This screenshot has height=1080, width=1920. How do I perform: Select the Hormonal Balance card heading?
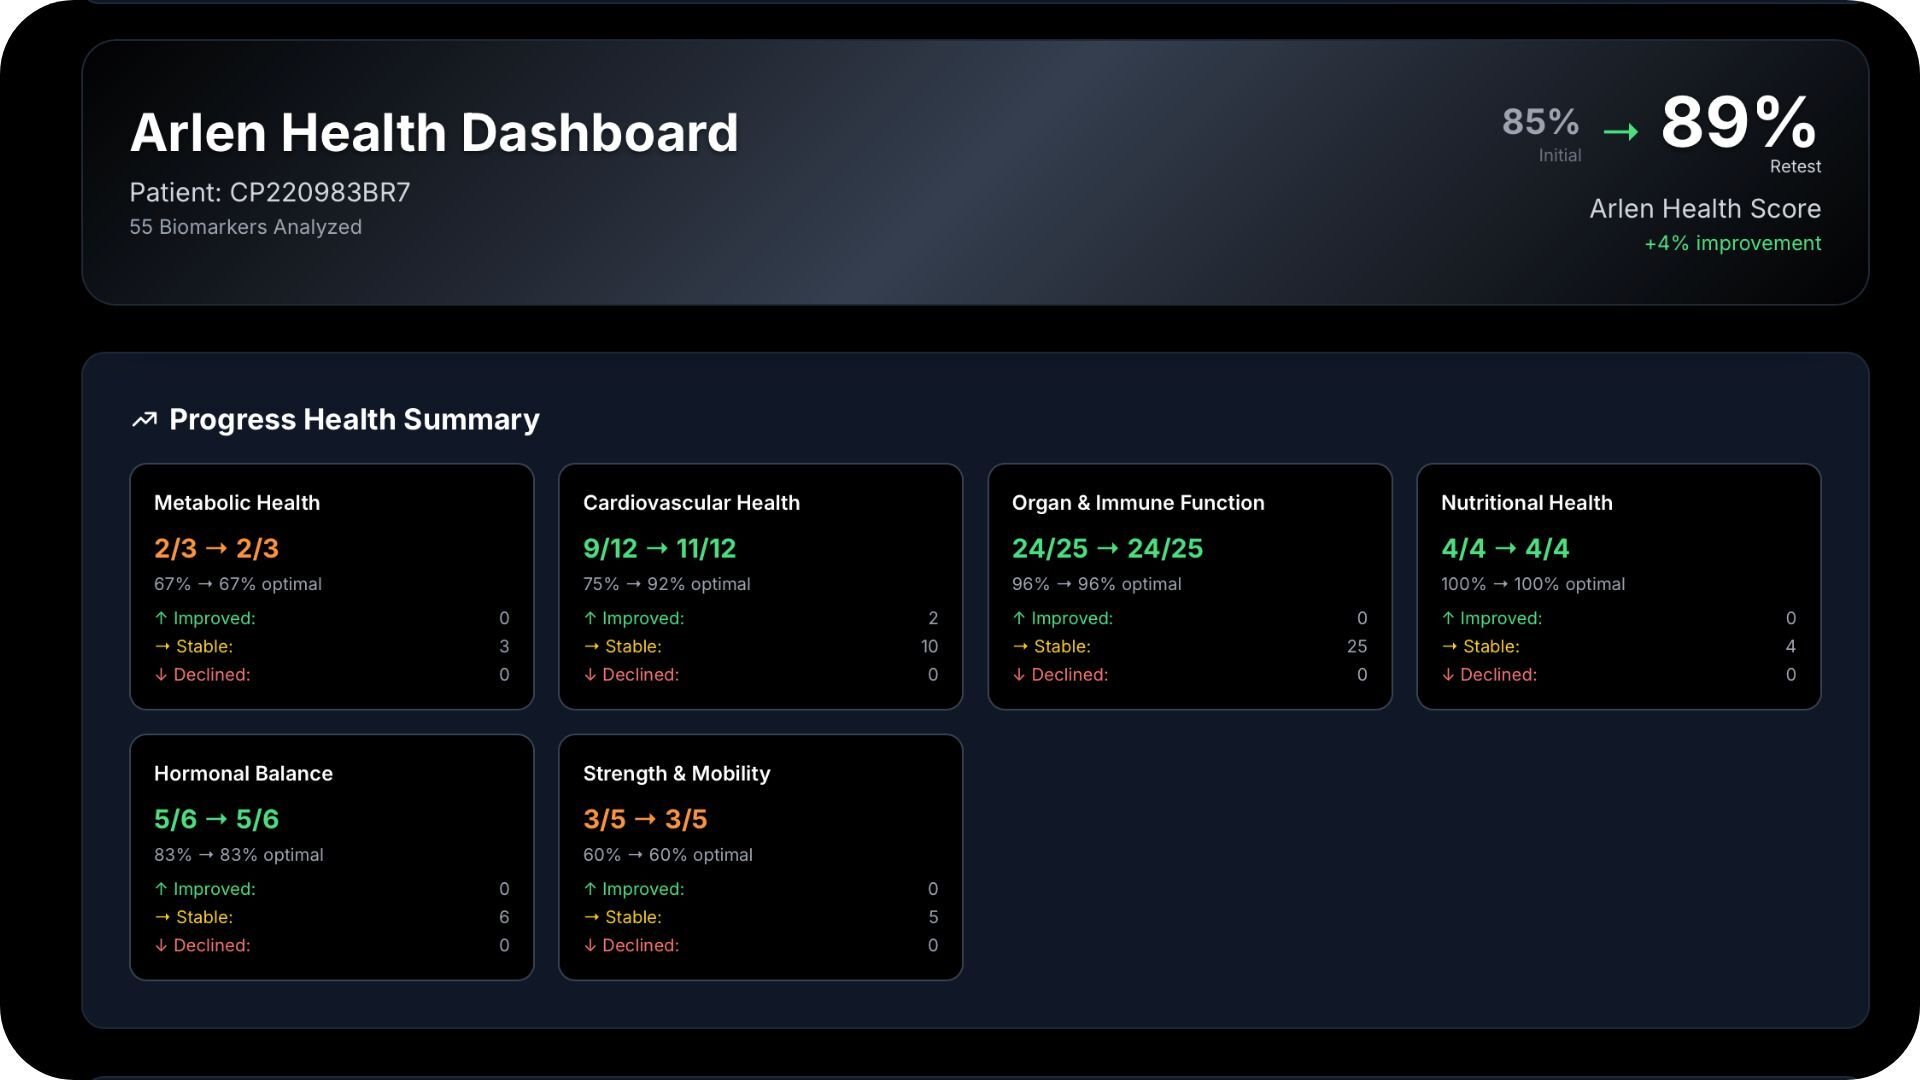(243, 774)
